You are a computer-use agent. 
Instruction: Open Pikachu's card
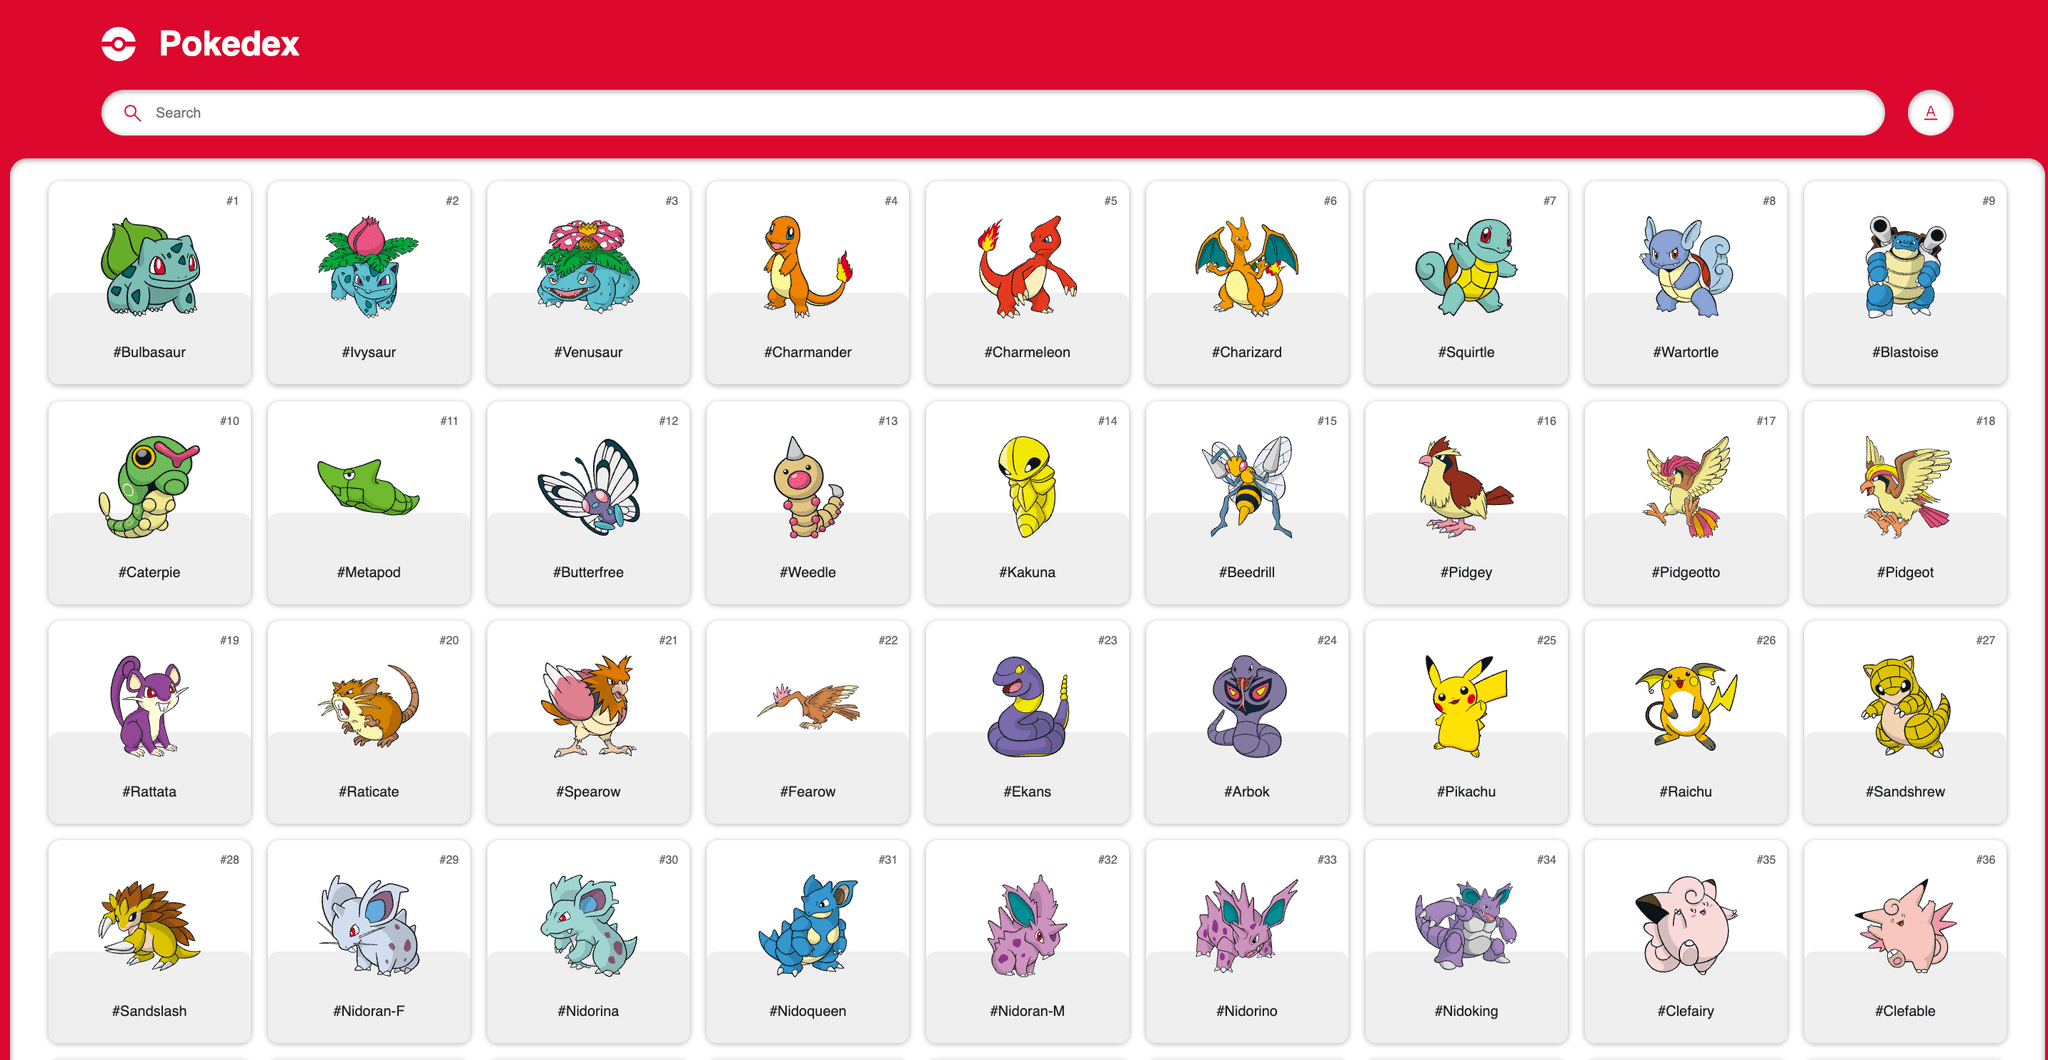pos(1466,722)
